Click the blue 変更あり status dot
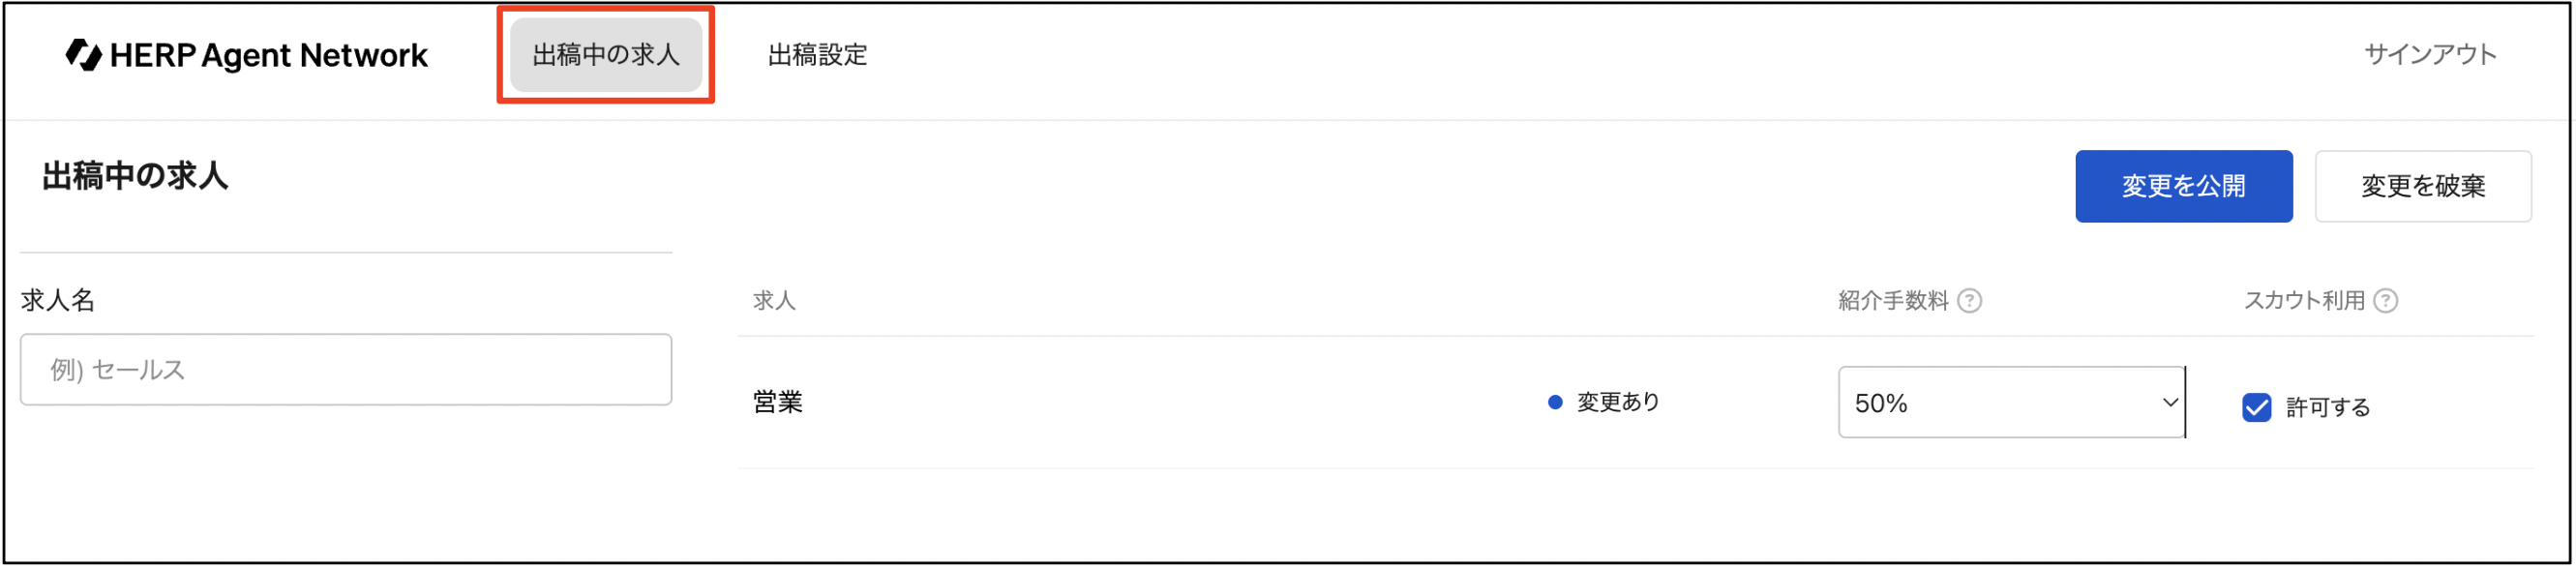The width and height of the screenshot is (2576, 569). click(1554, 402)
